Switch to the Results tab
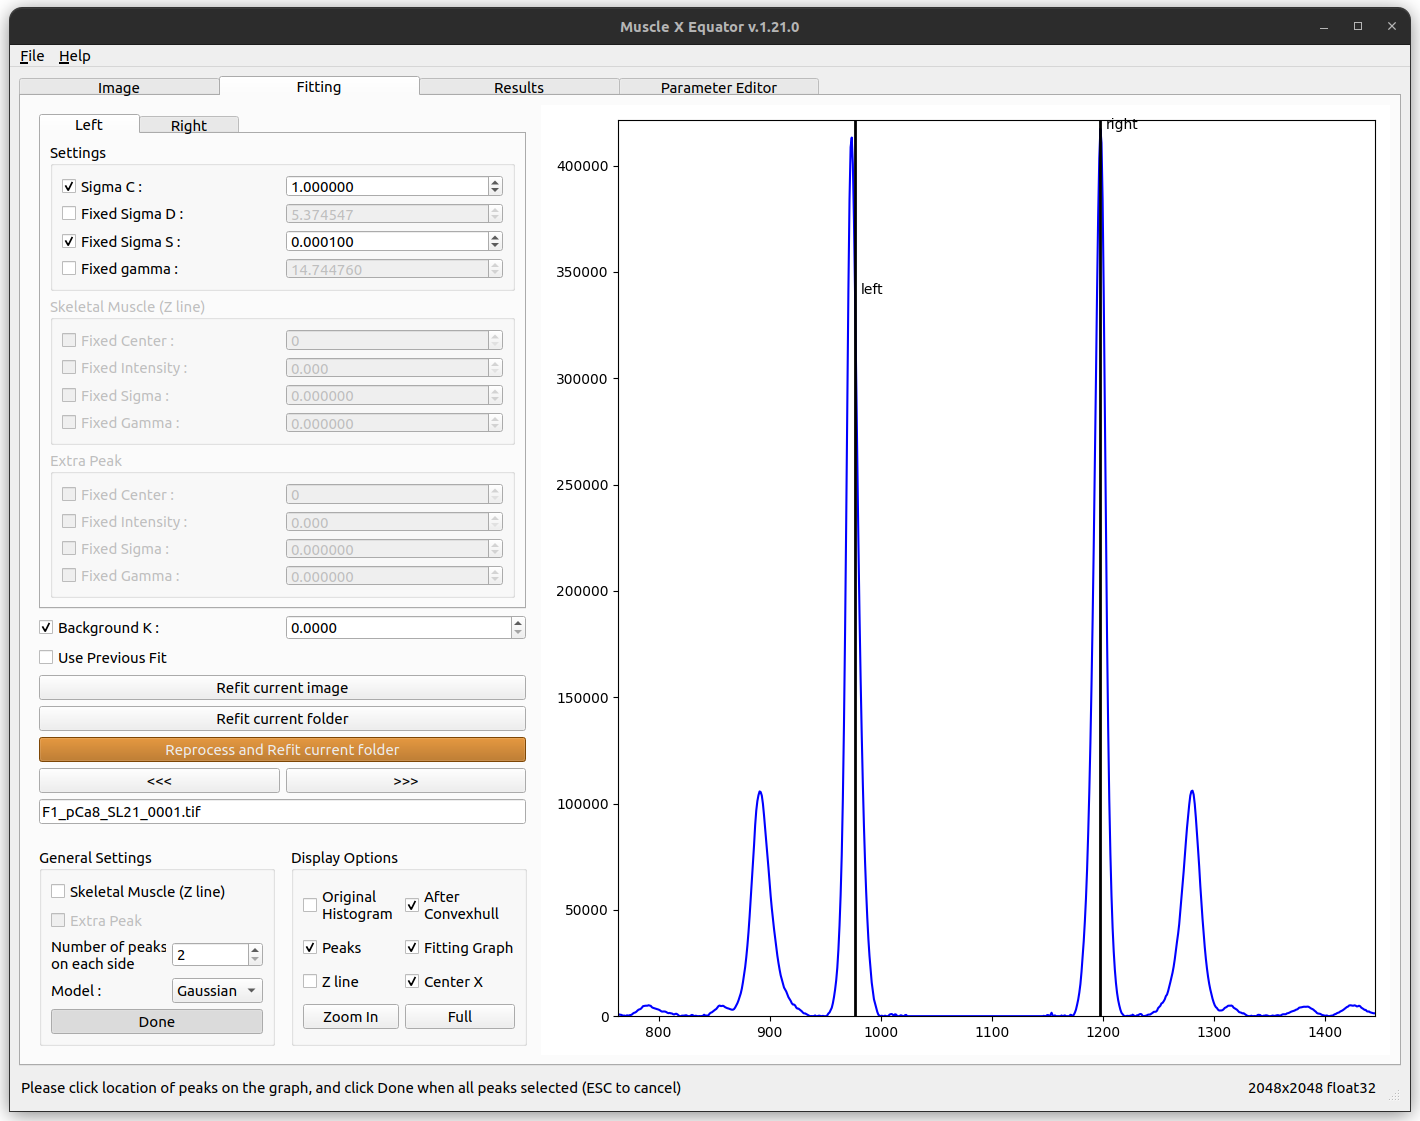1420x1121 pixels. [519, 87]
